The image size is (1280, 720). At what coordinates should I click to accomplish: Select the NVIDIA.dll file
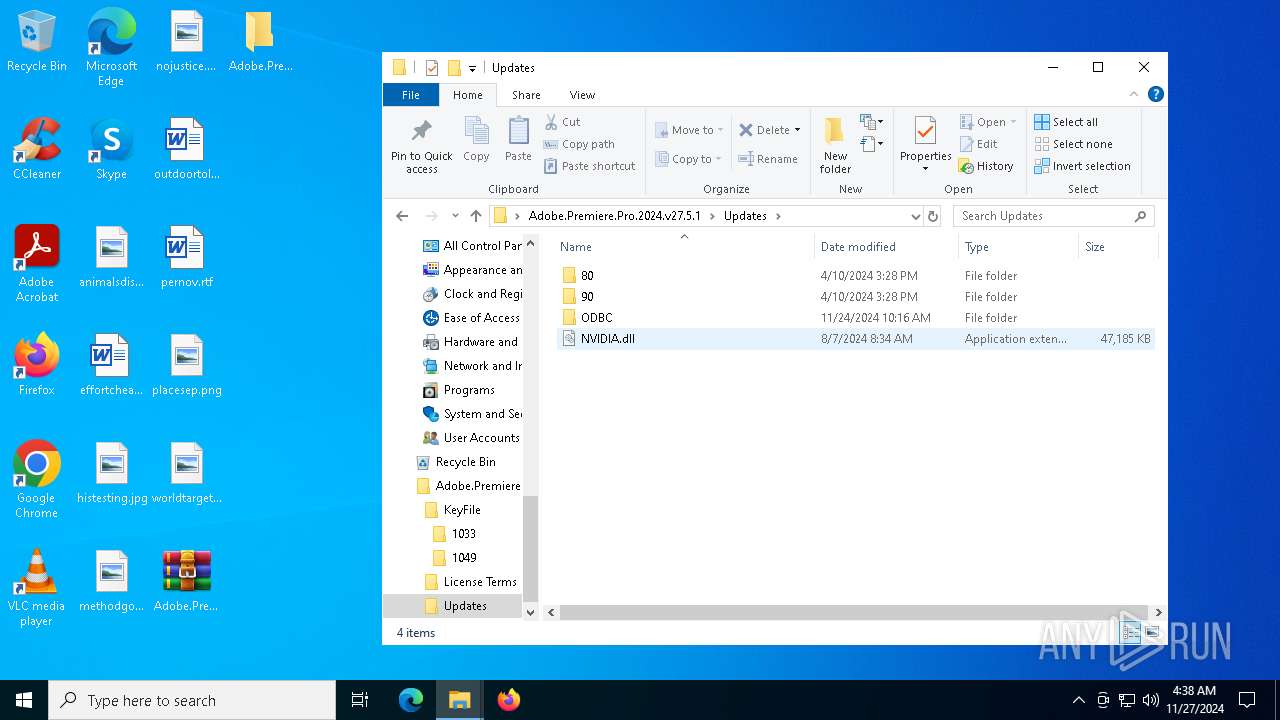[x=855, y=339]
